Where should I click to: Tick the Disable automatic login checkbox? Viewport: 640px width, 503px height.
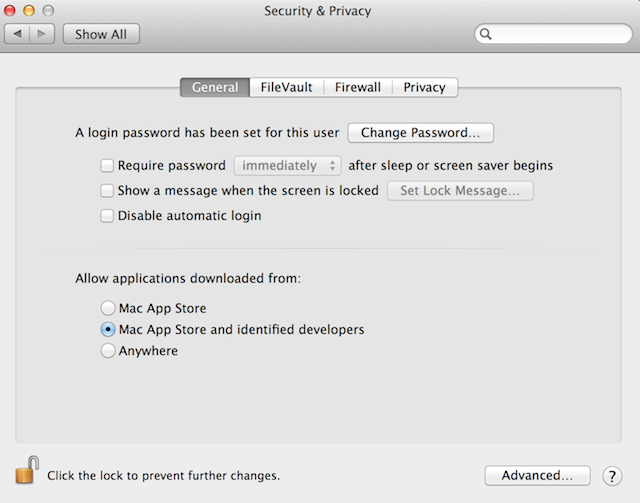click(108, 215)
